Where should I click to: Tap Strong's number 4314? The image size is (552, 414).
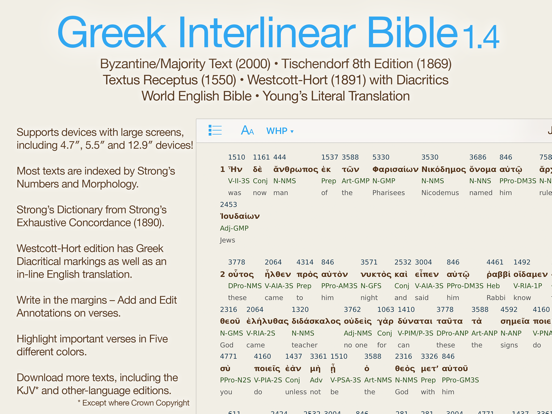(305, 262)
